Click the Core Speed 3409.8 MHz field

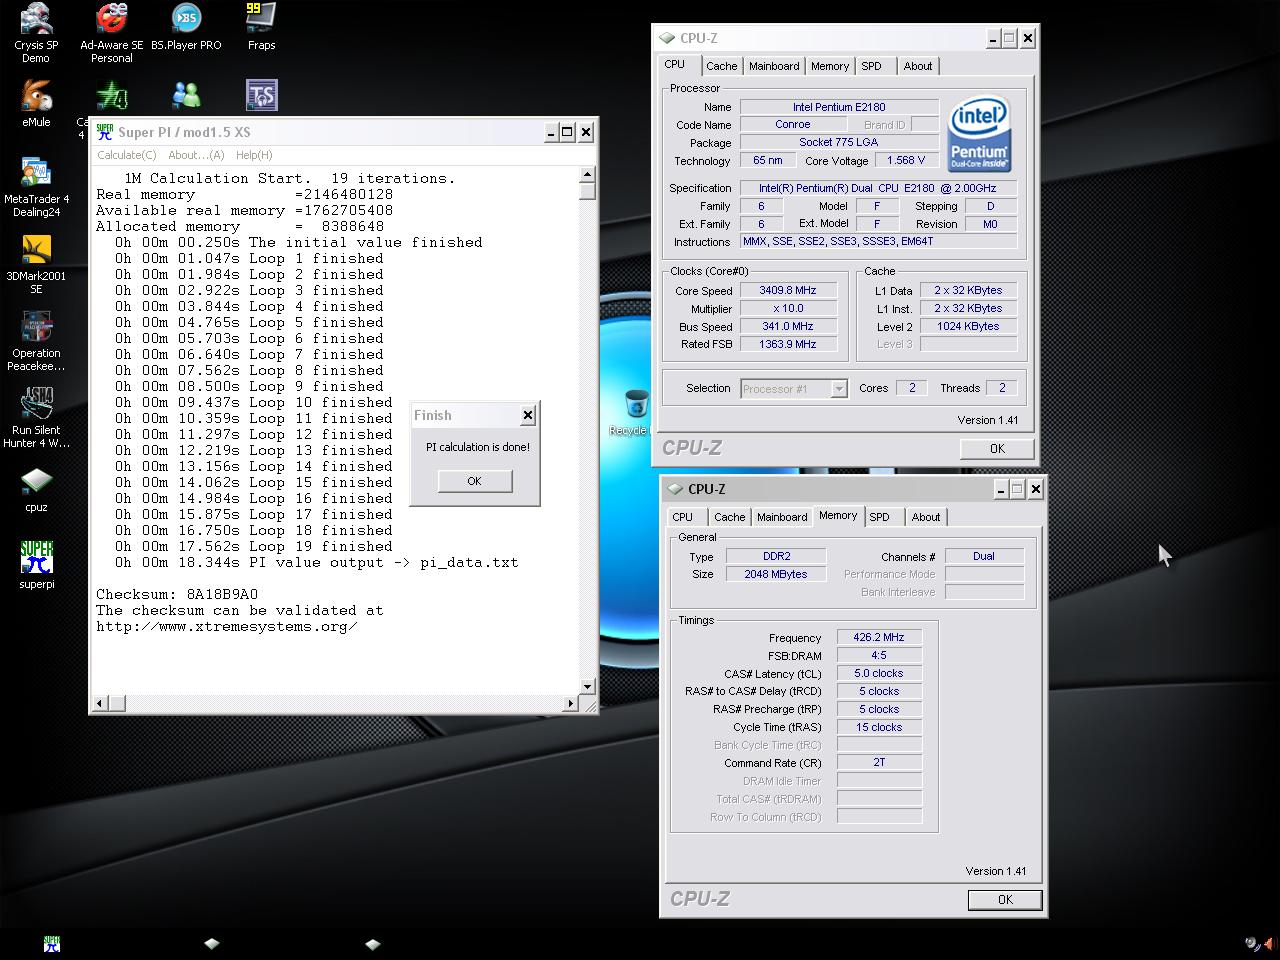click(788, 290)
